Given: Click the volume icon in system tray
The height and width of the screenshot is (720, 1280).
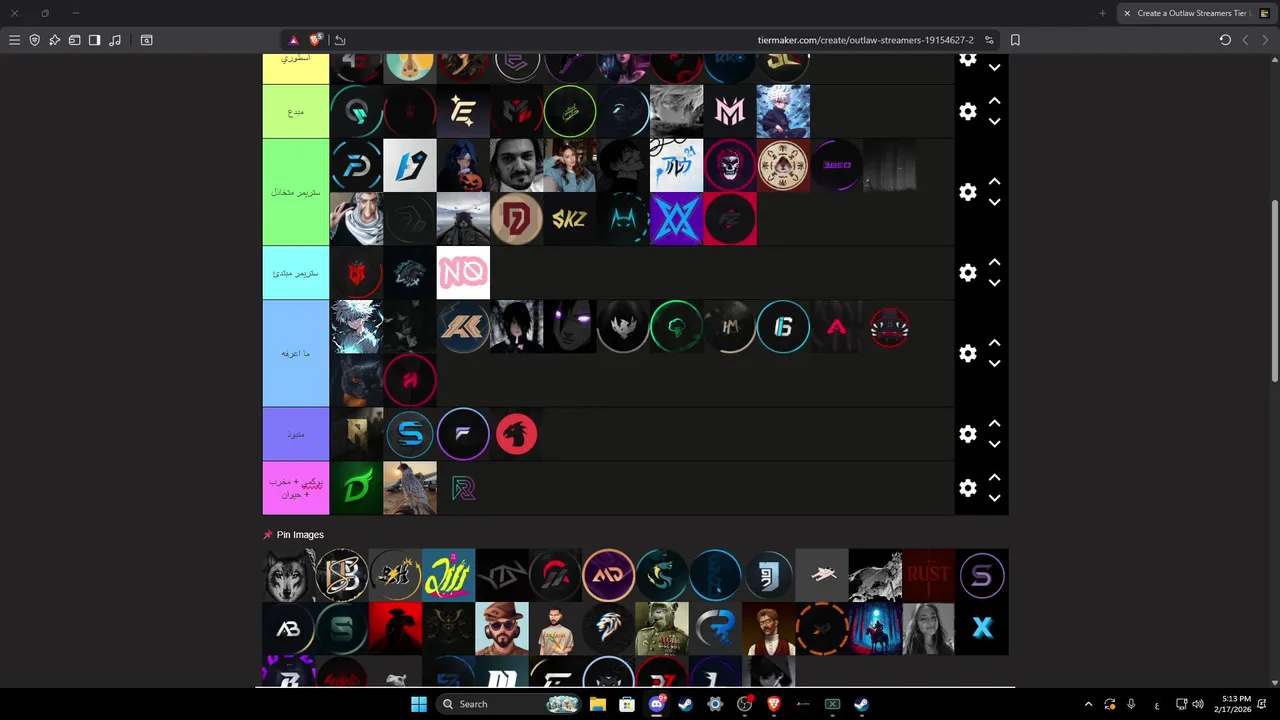Looking at the screenshot, I should pyautogui.click(x=1198, y=704).
